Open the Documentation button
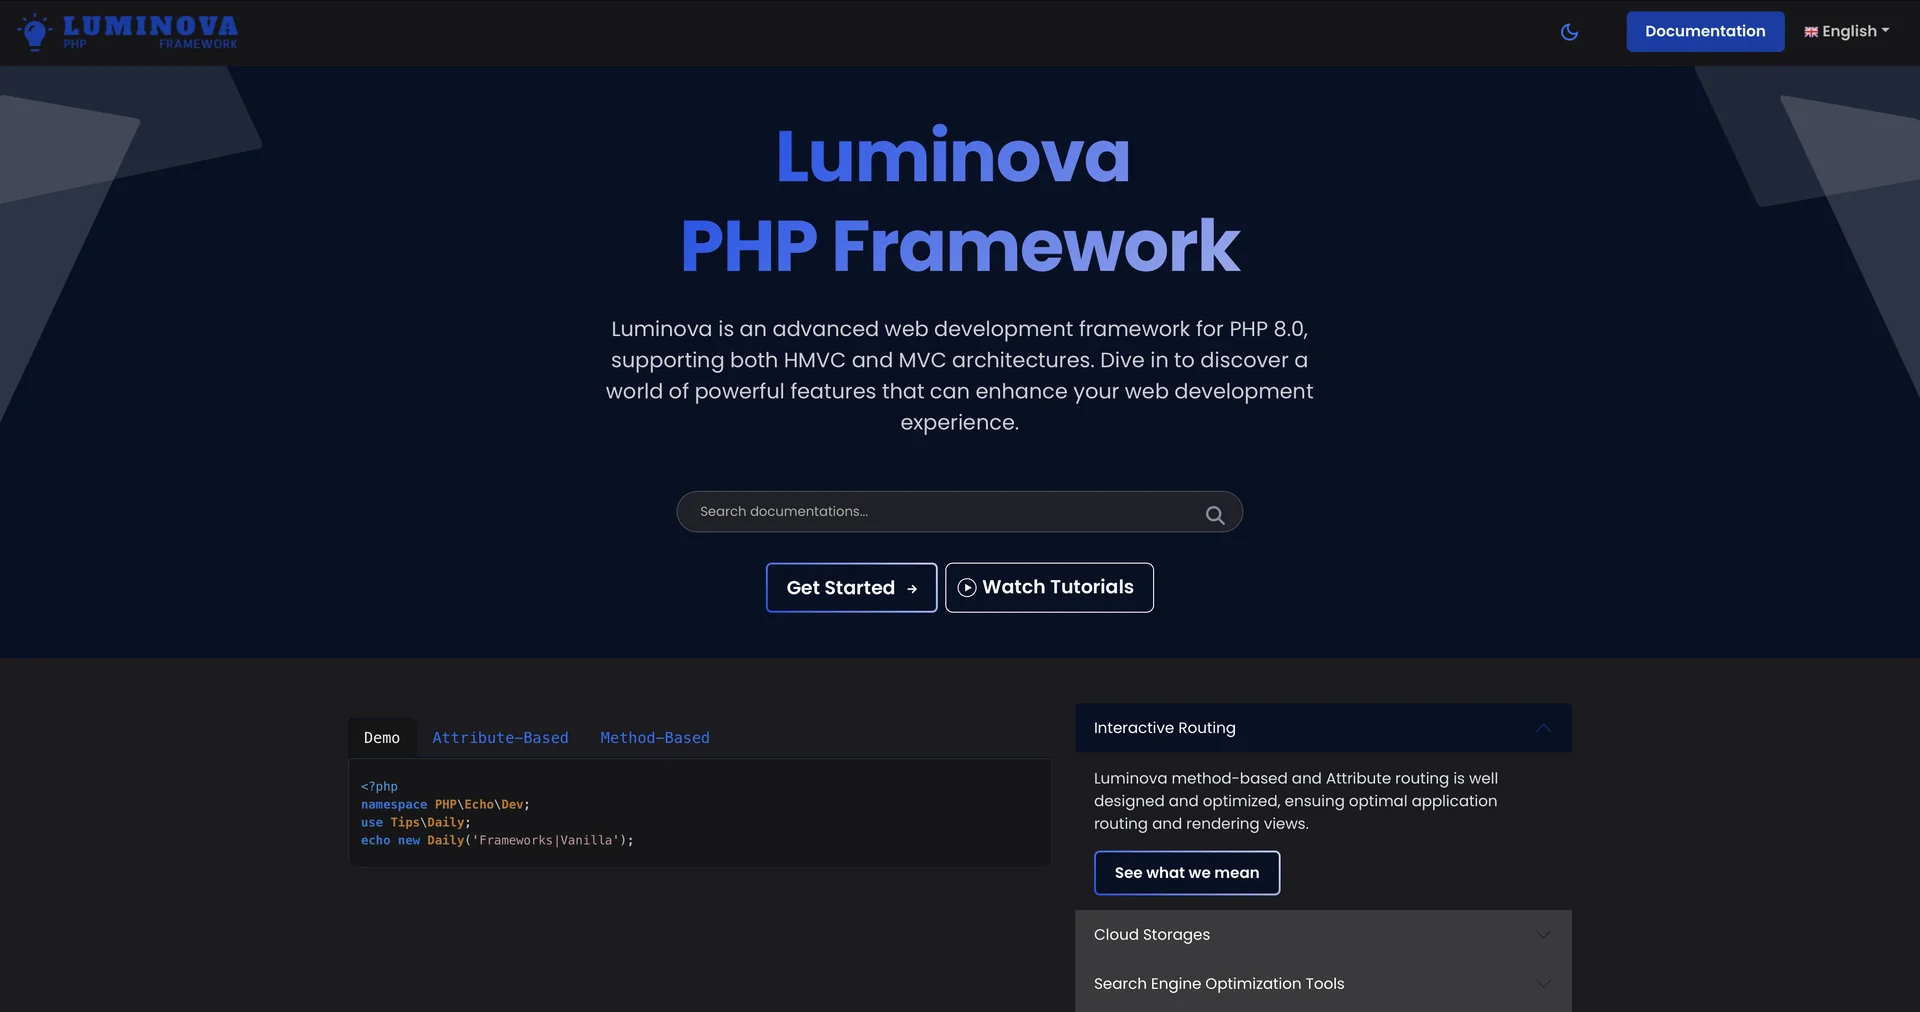This screenshot has height=1012, width=1920. click(1705, 31)
